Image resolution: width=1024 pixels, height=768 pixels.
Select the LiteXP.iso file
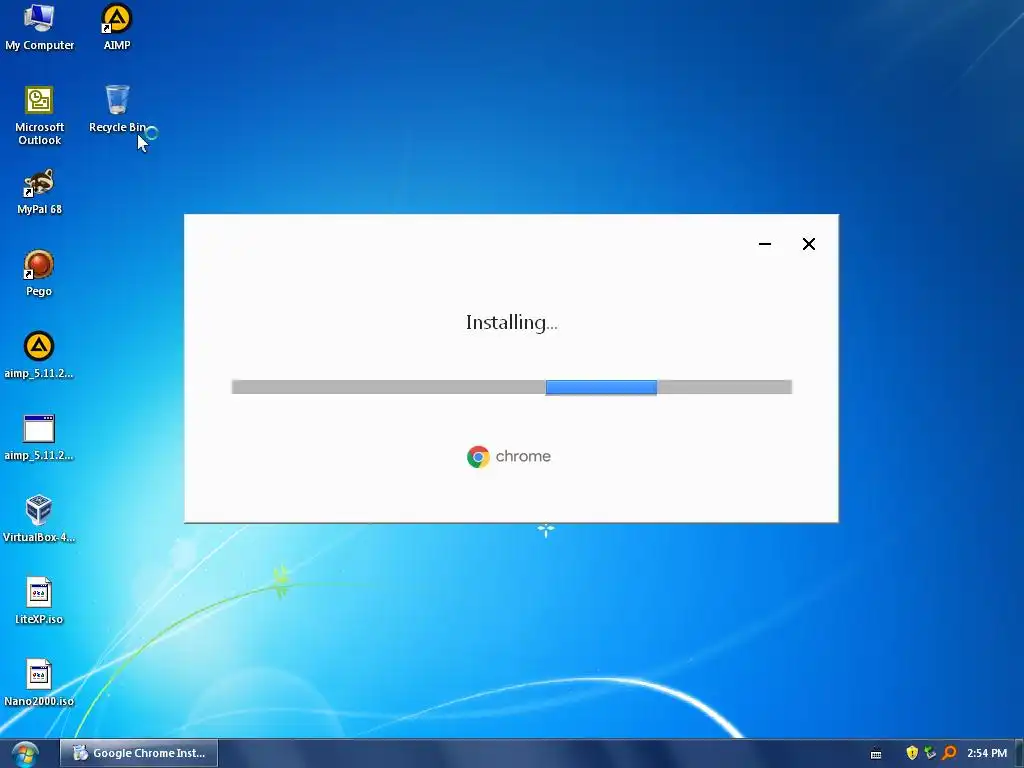[x=39, y=601]
